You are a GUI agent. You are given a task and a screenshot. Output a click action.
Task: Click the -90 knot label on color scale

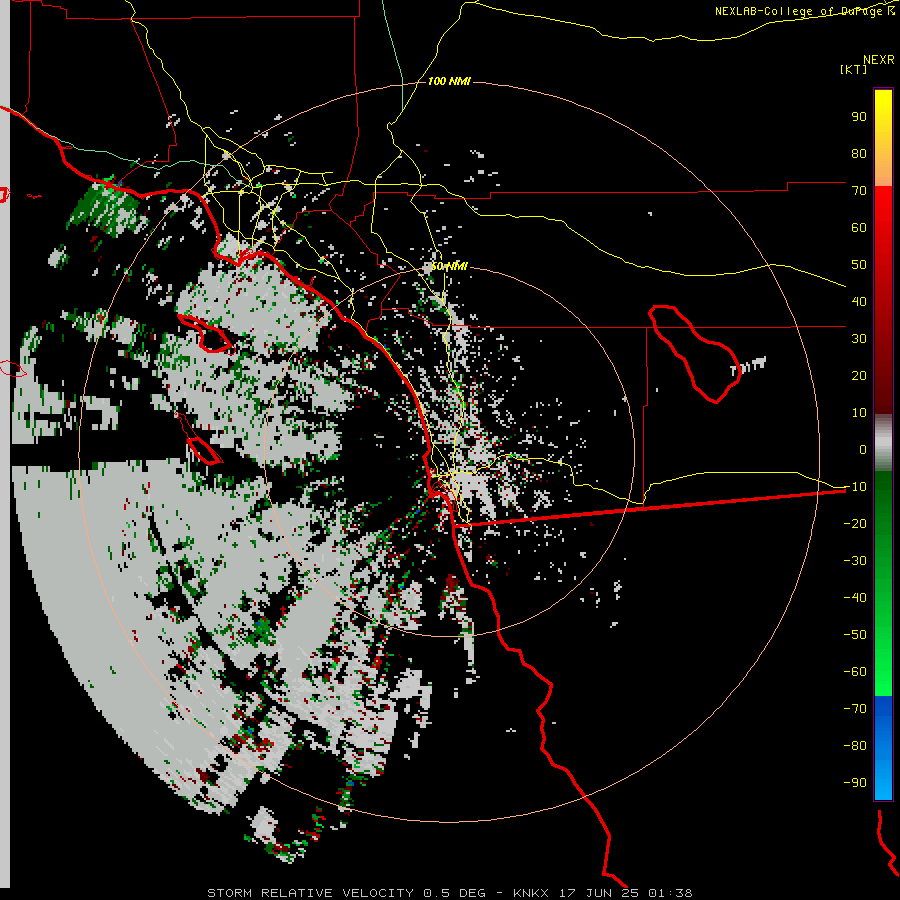[855, 783]
